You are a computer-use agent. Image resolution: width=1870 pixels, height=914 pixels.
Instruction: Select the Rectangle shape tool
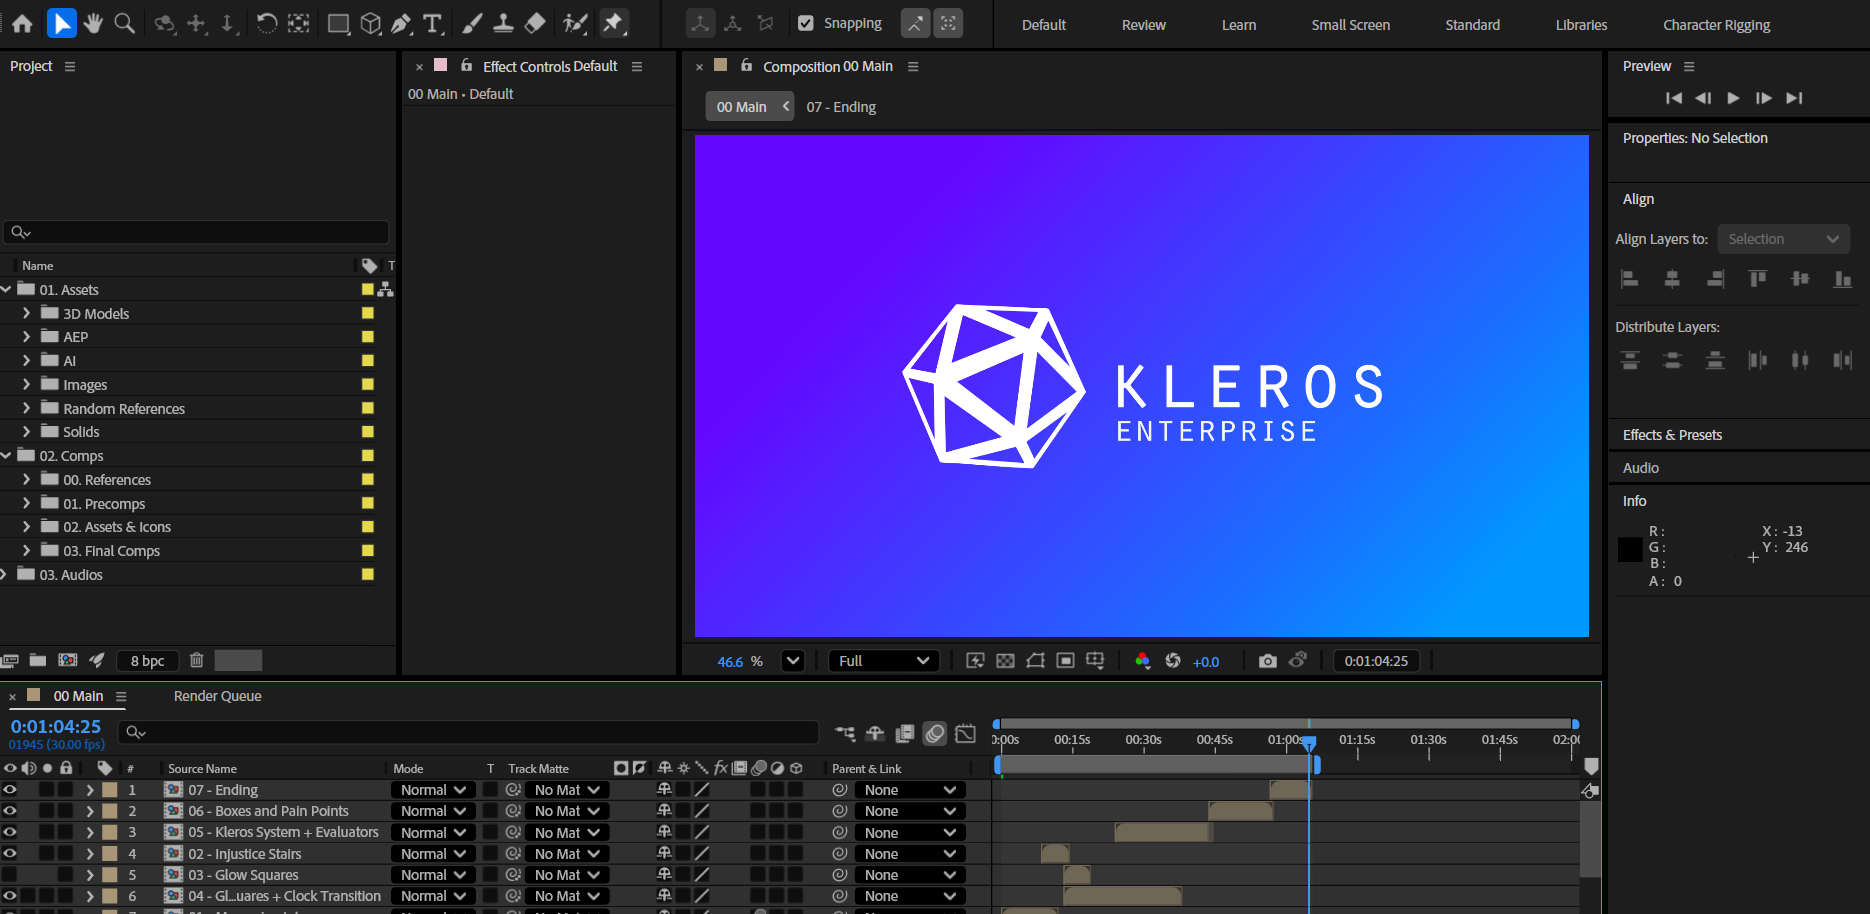coord(338,23)
